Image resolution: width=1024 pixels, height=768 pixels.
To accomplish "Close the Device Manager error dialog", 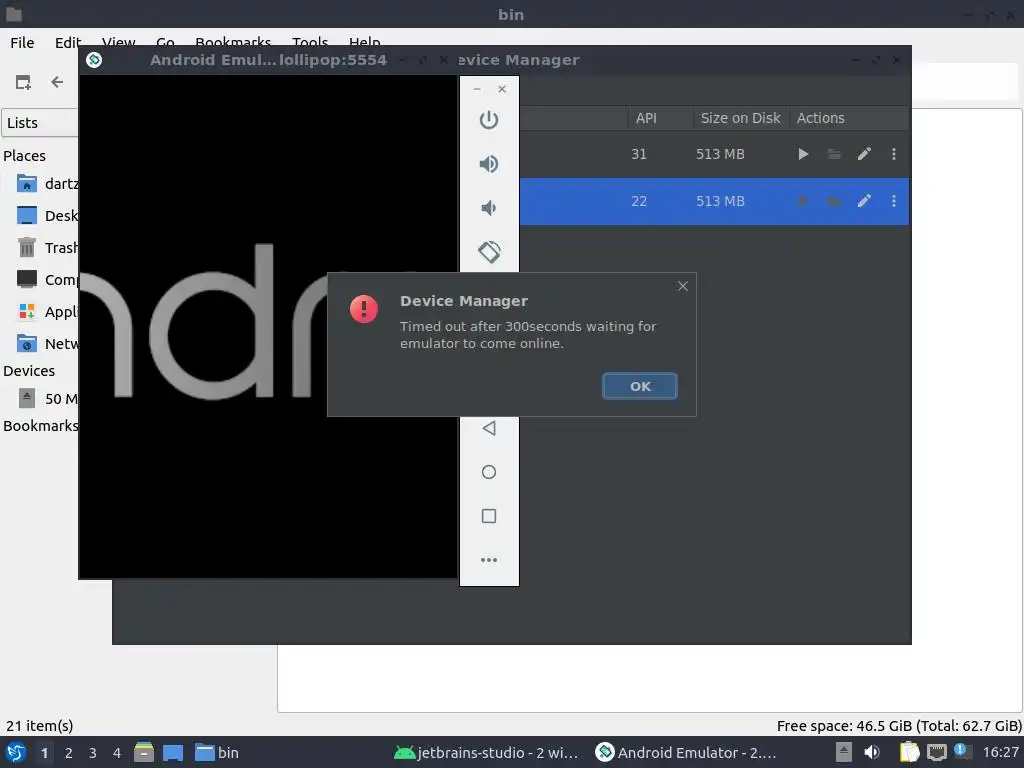I will click(x=682, y=286).
